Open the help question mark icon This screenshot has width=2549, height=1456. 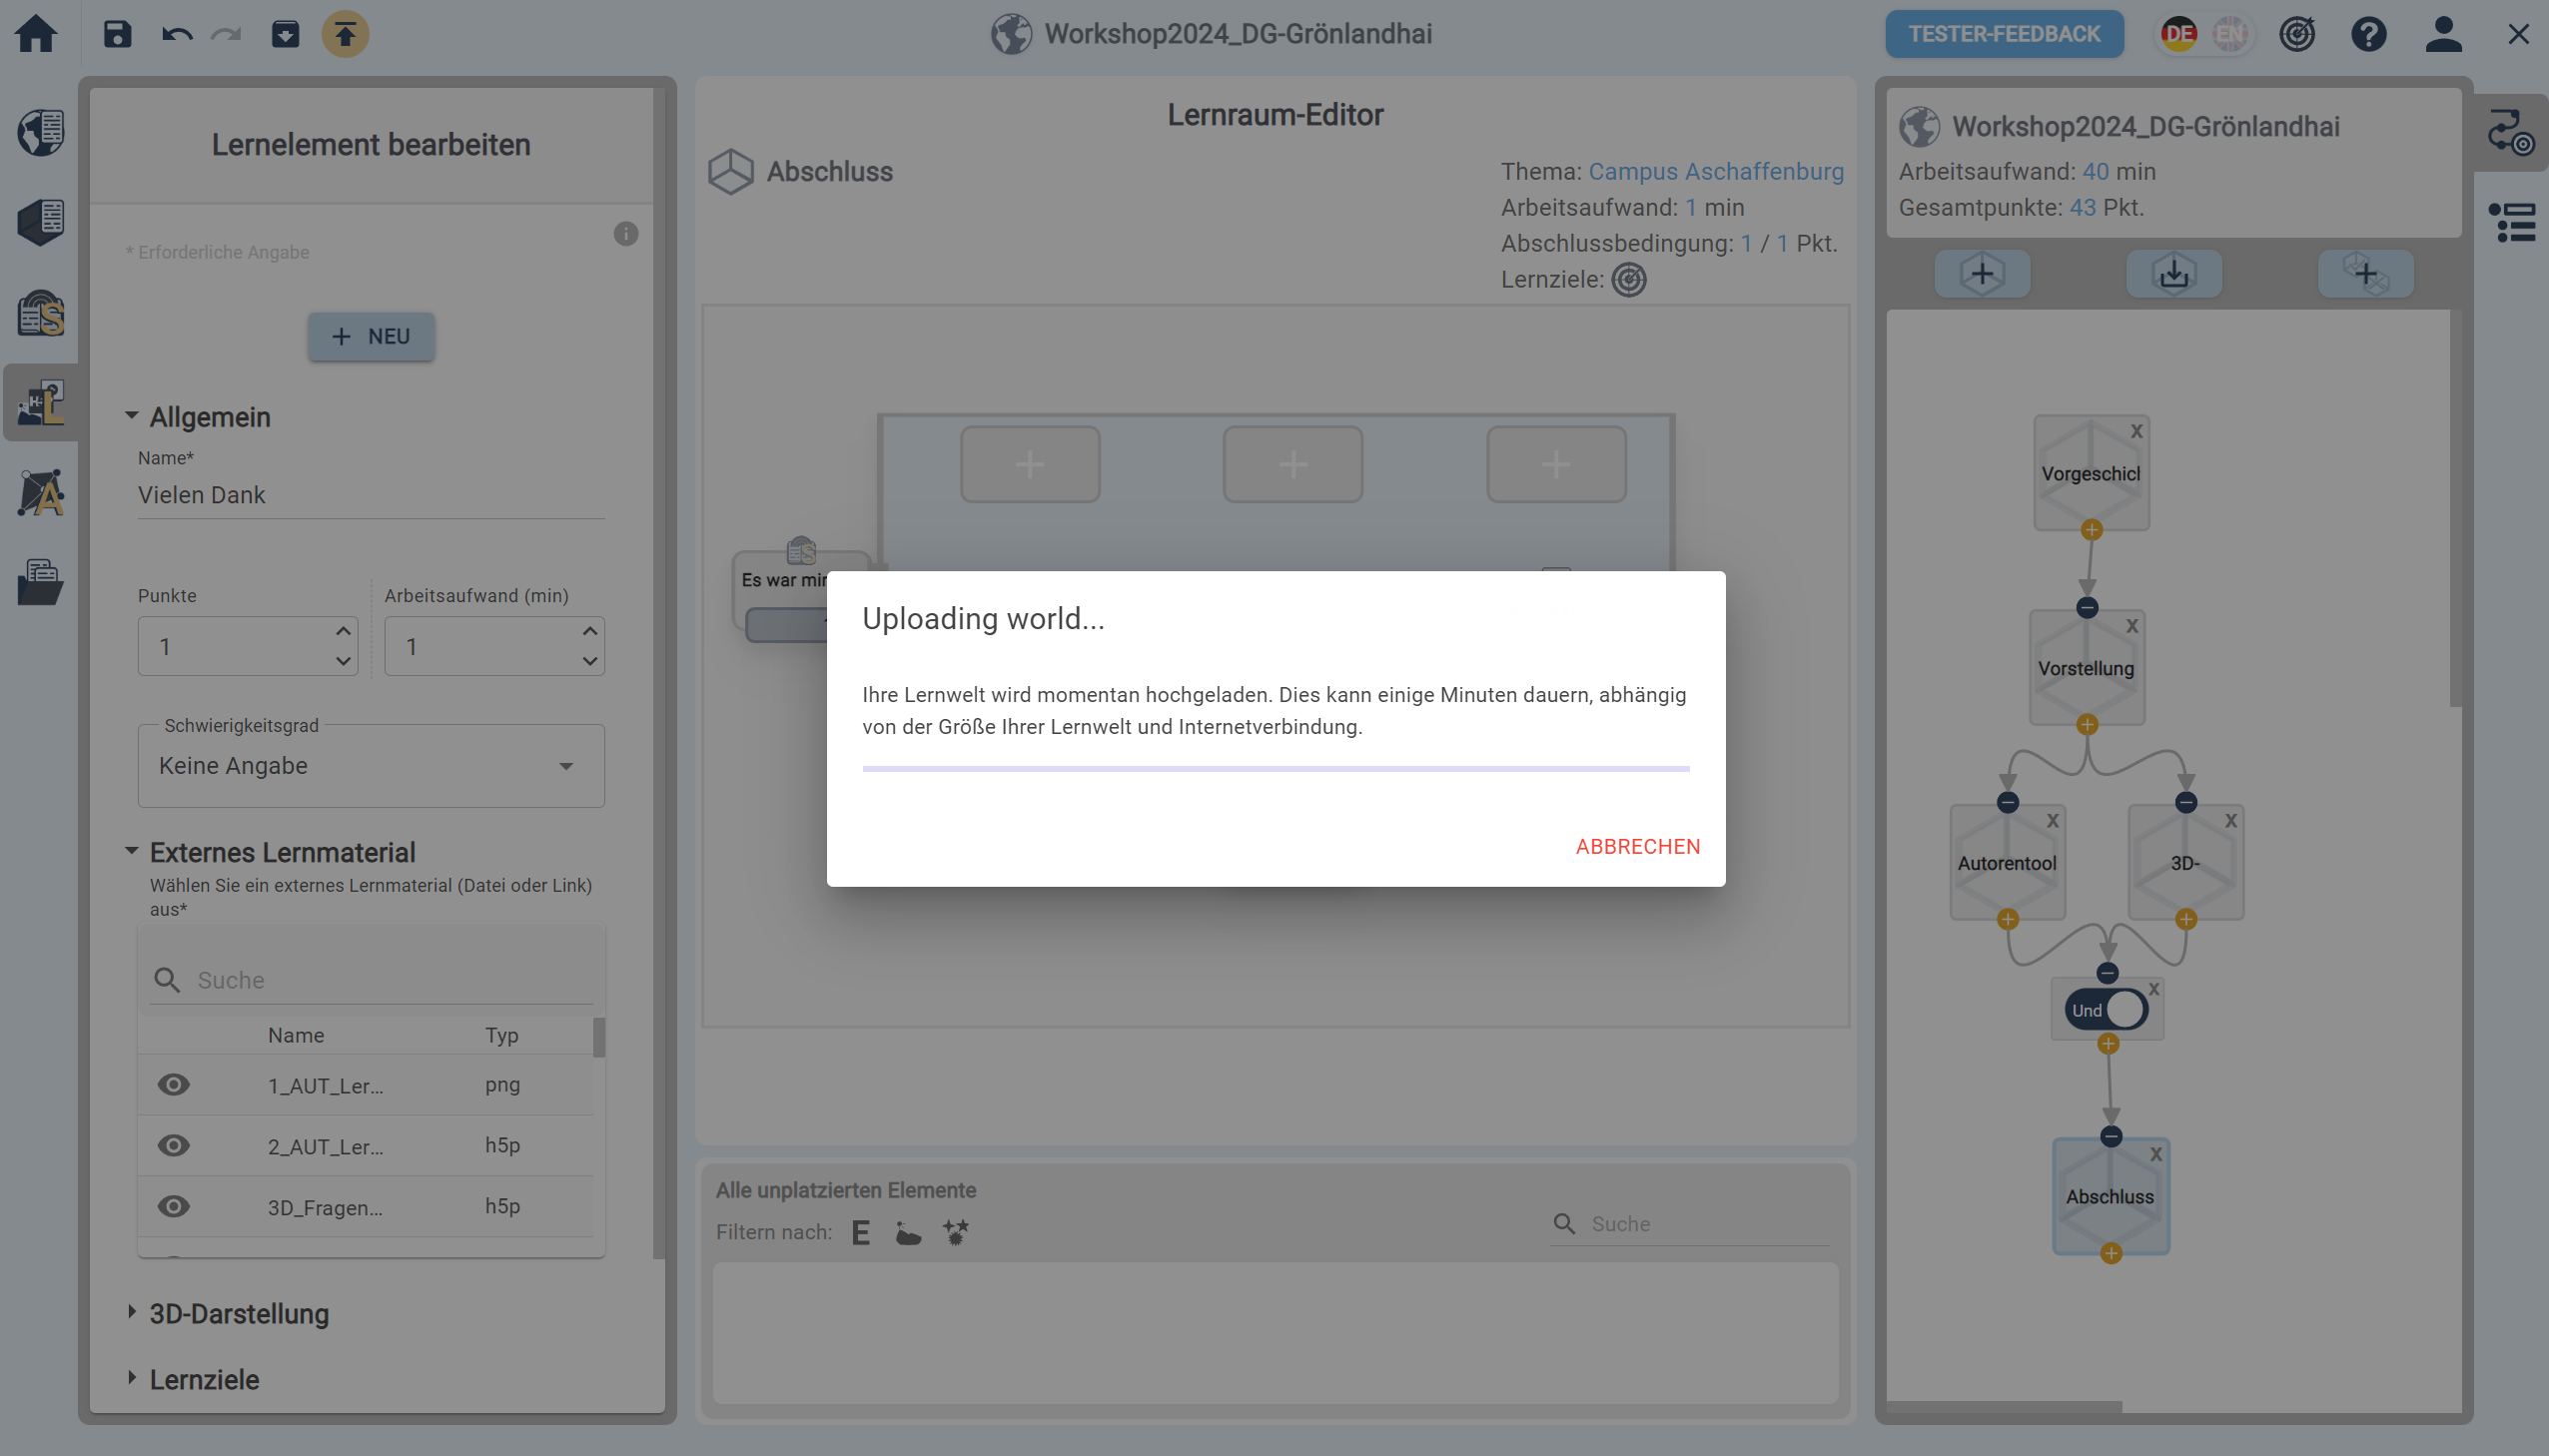point(2368,34)
